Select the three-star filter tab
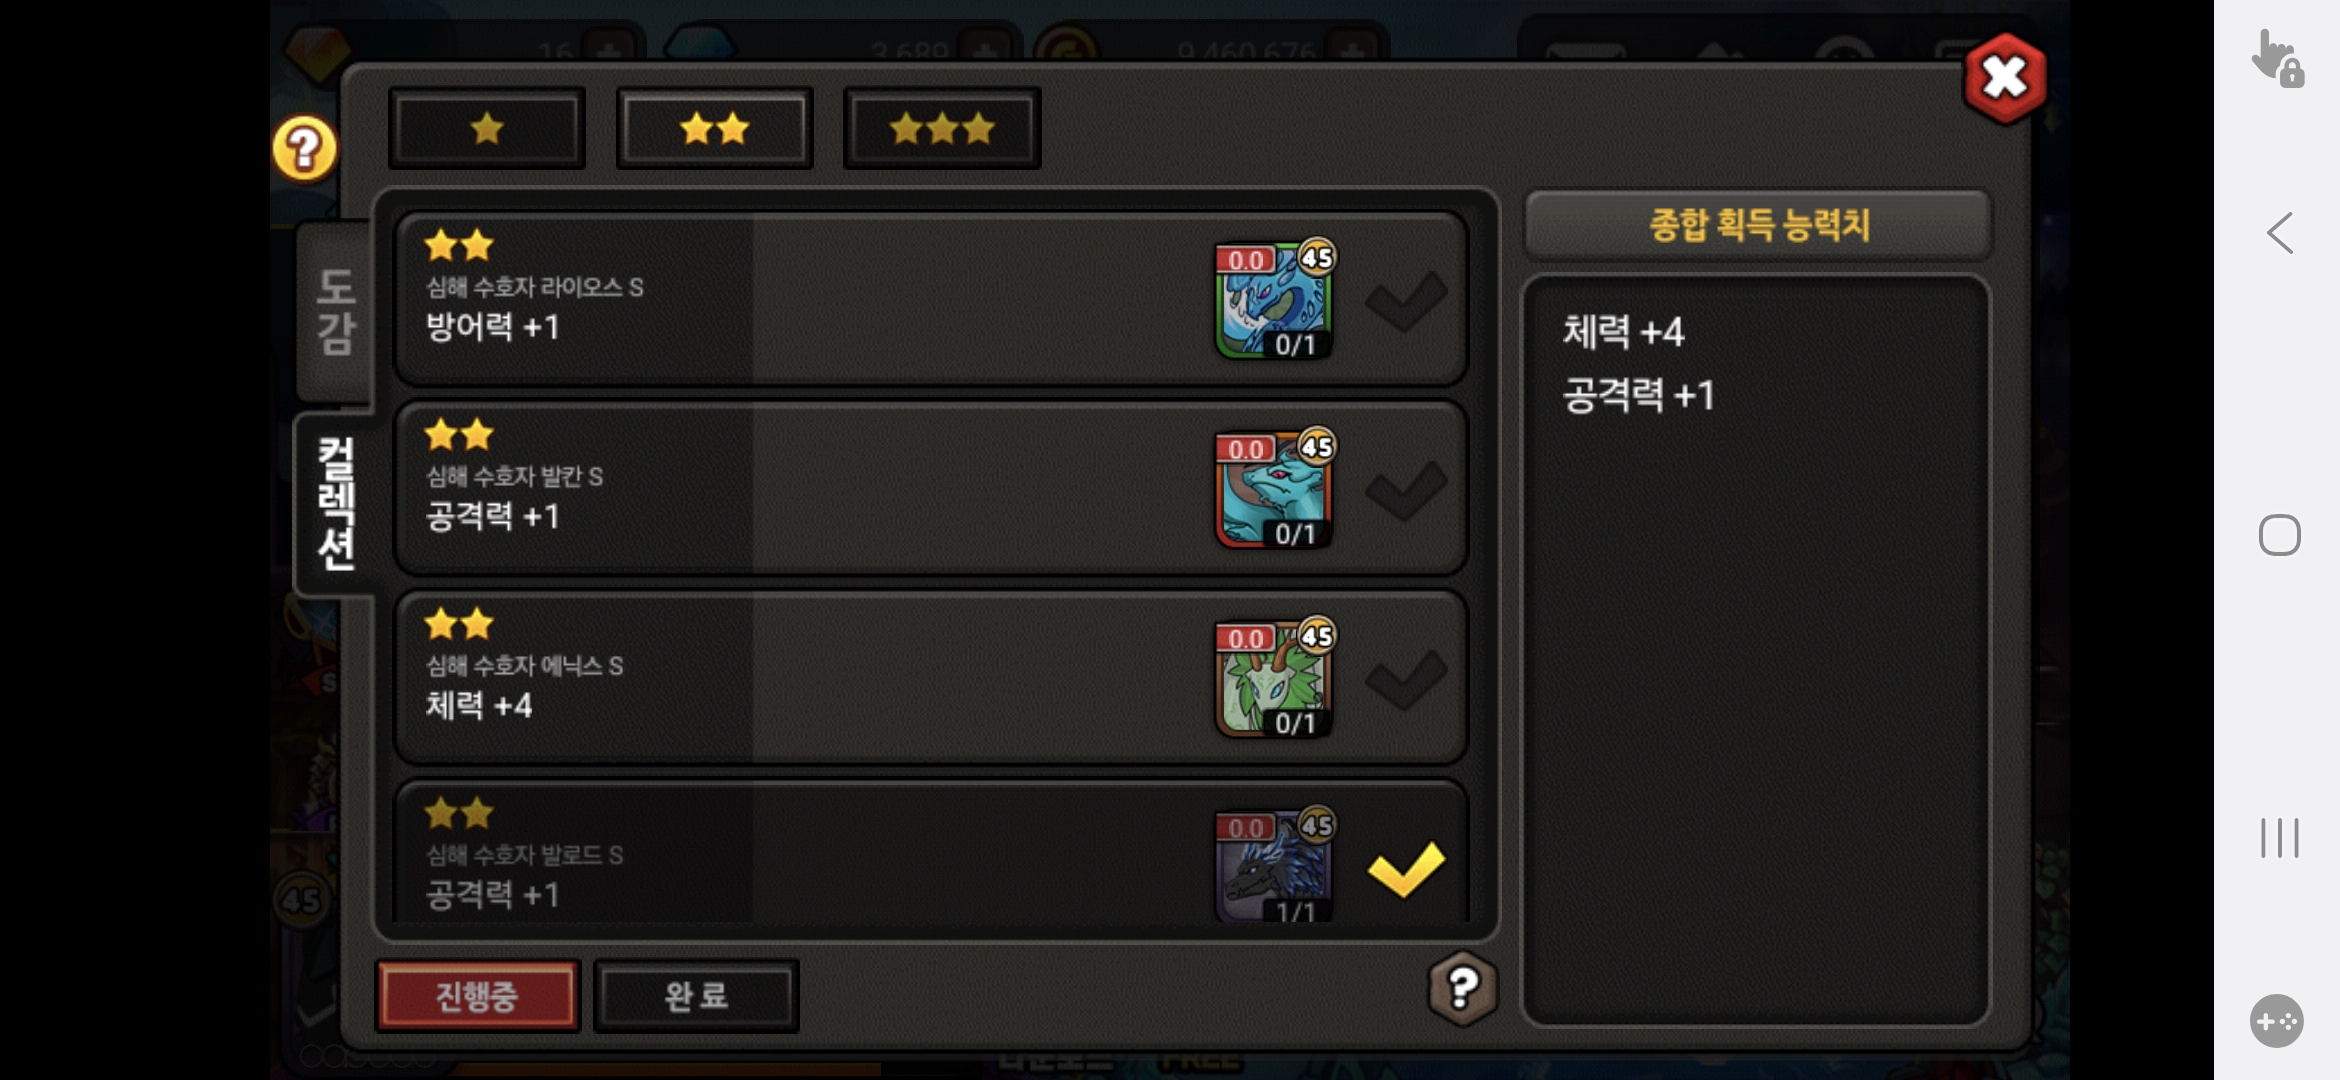This screenshot has width=2340, height=1080. [942, 128]
